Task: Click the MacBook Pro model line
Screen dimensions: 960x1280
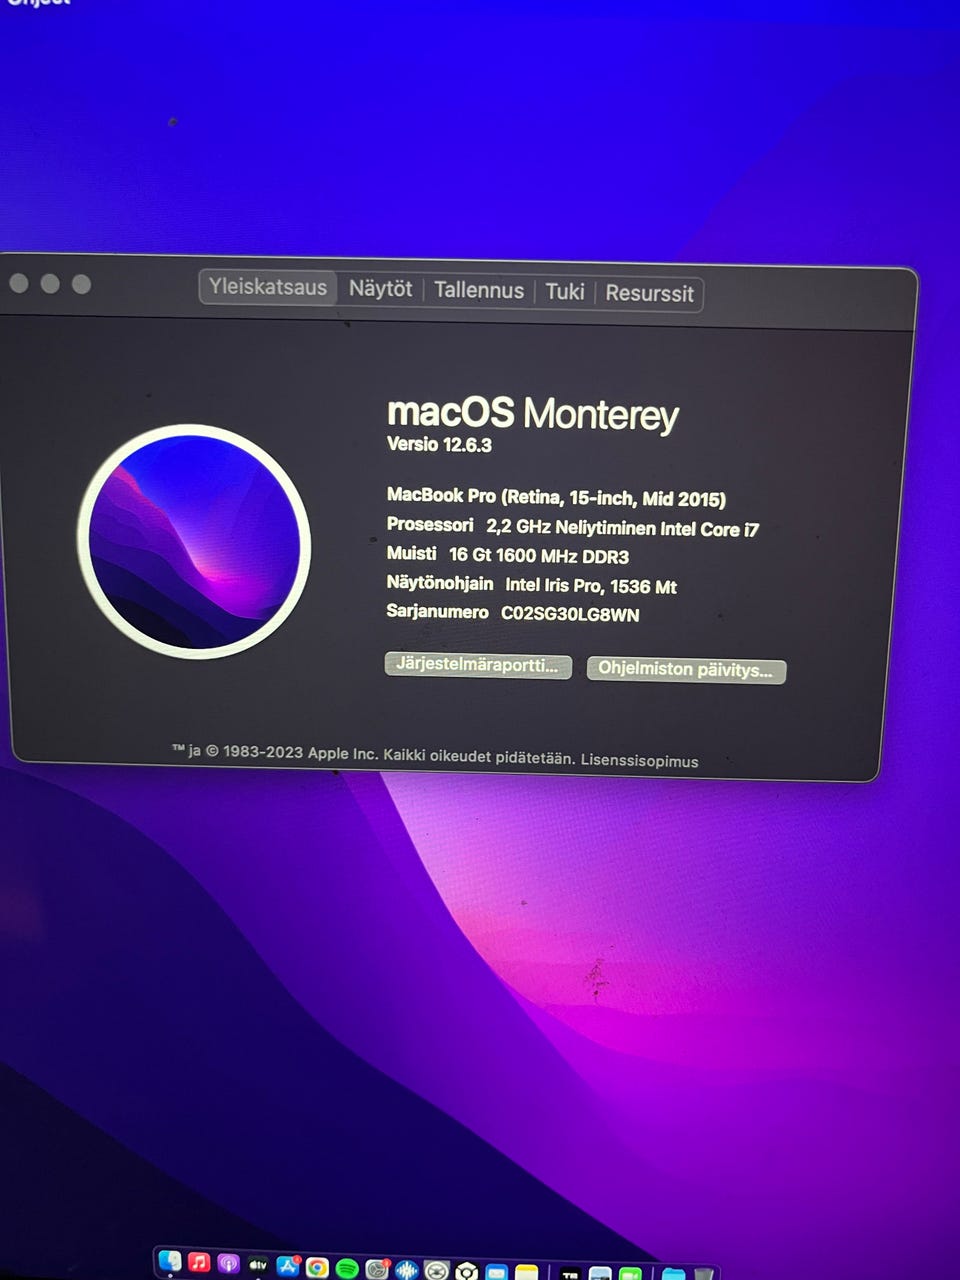Action: (x=556, y=497)
